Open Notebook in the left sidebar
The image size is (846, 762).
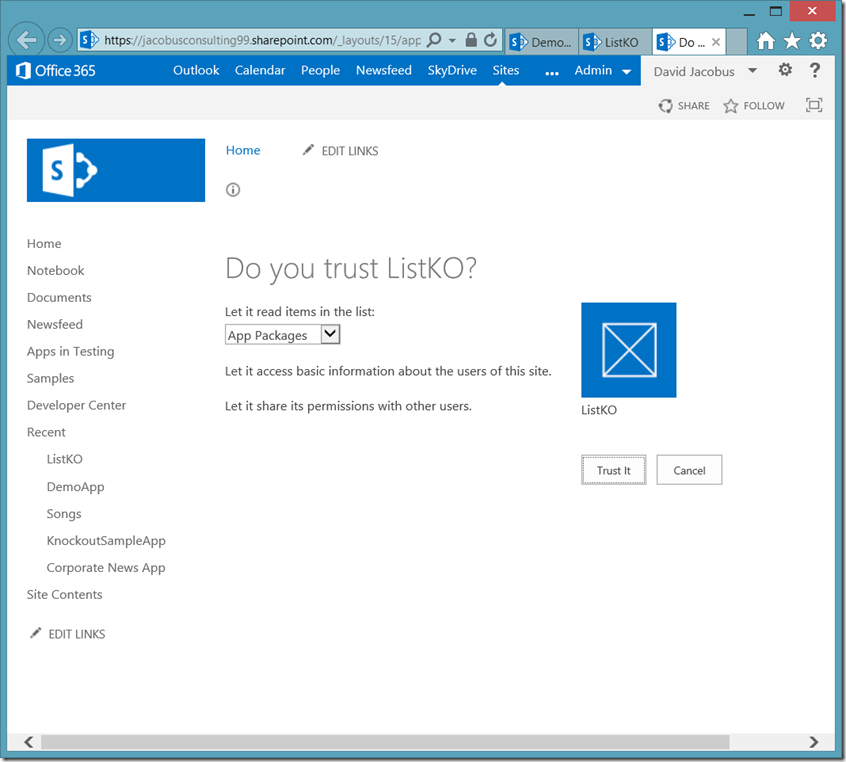point(56,270)
